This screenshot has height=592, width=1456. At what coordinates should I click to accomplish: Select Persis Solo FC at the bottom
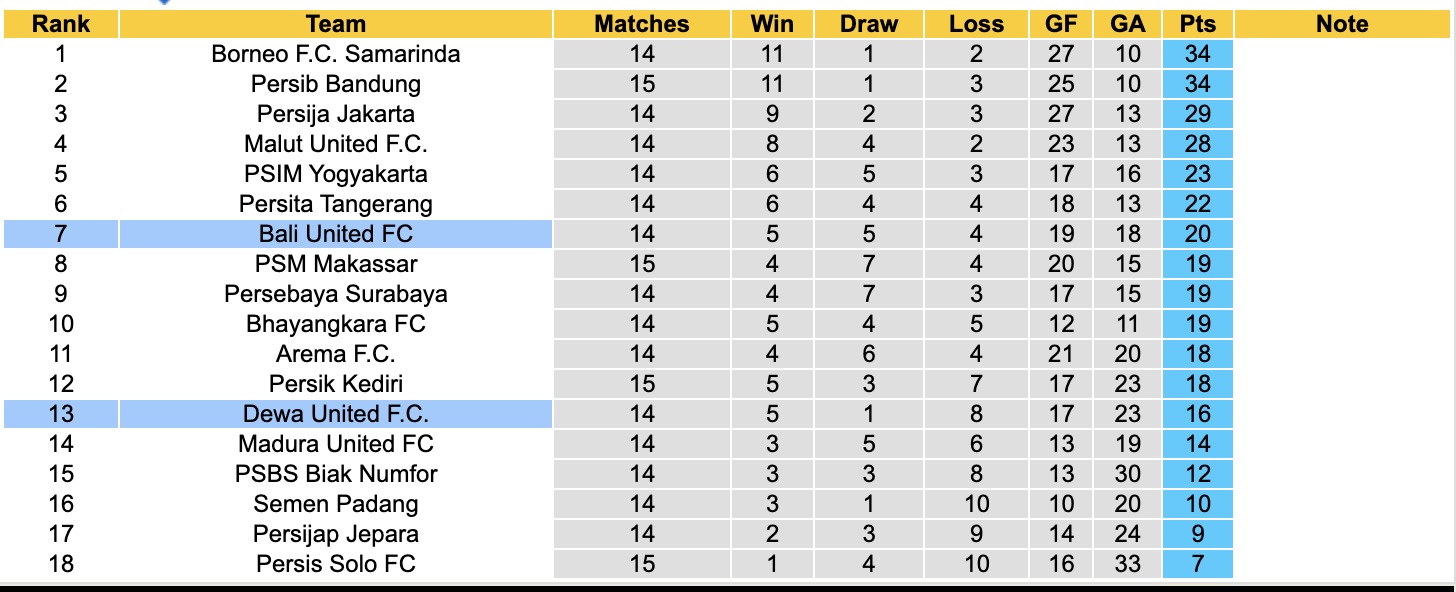pos(336,564)
